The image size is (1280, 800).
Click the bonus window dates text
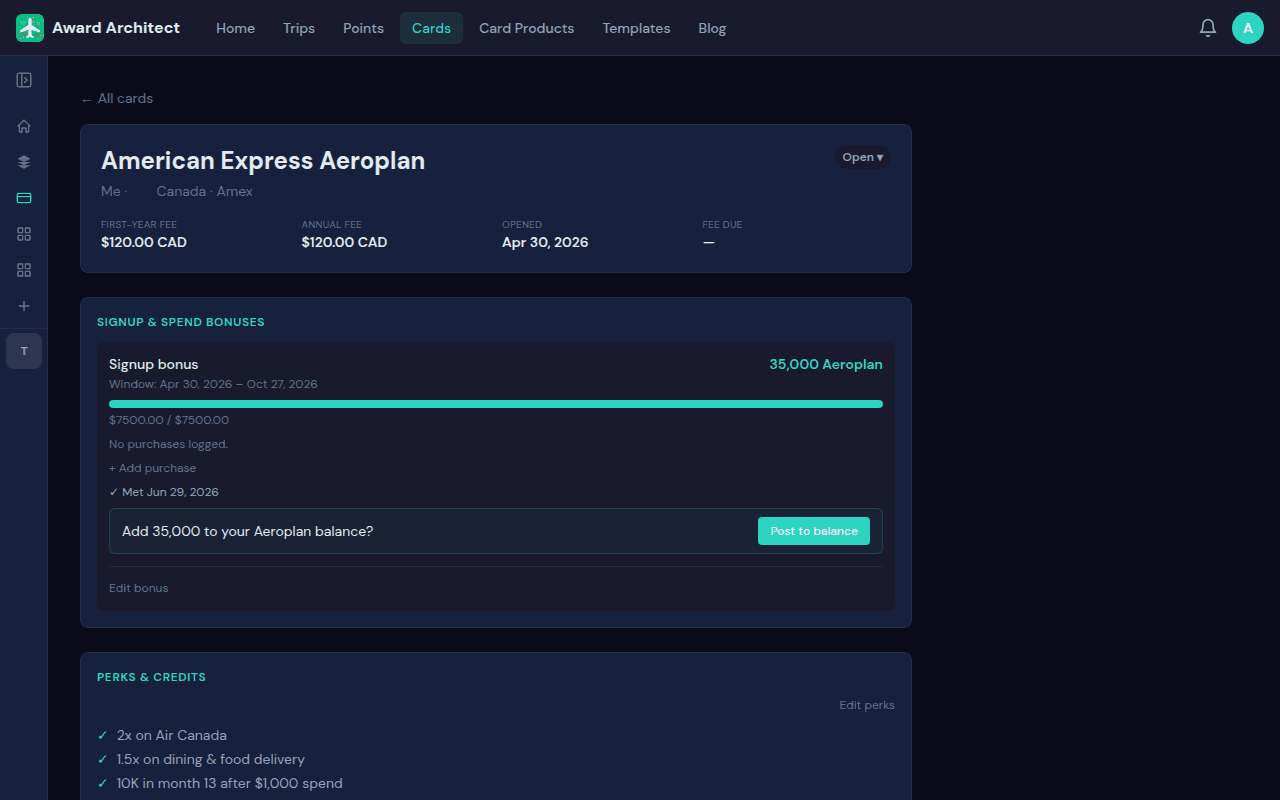213,384
